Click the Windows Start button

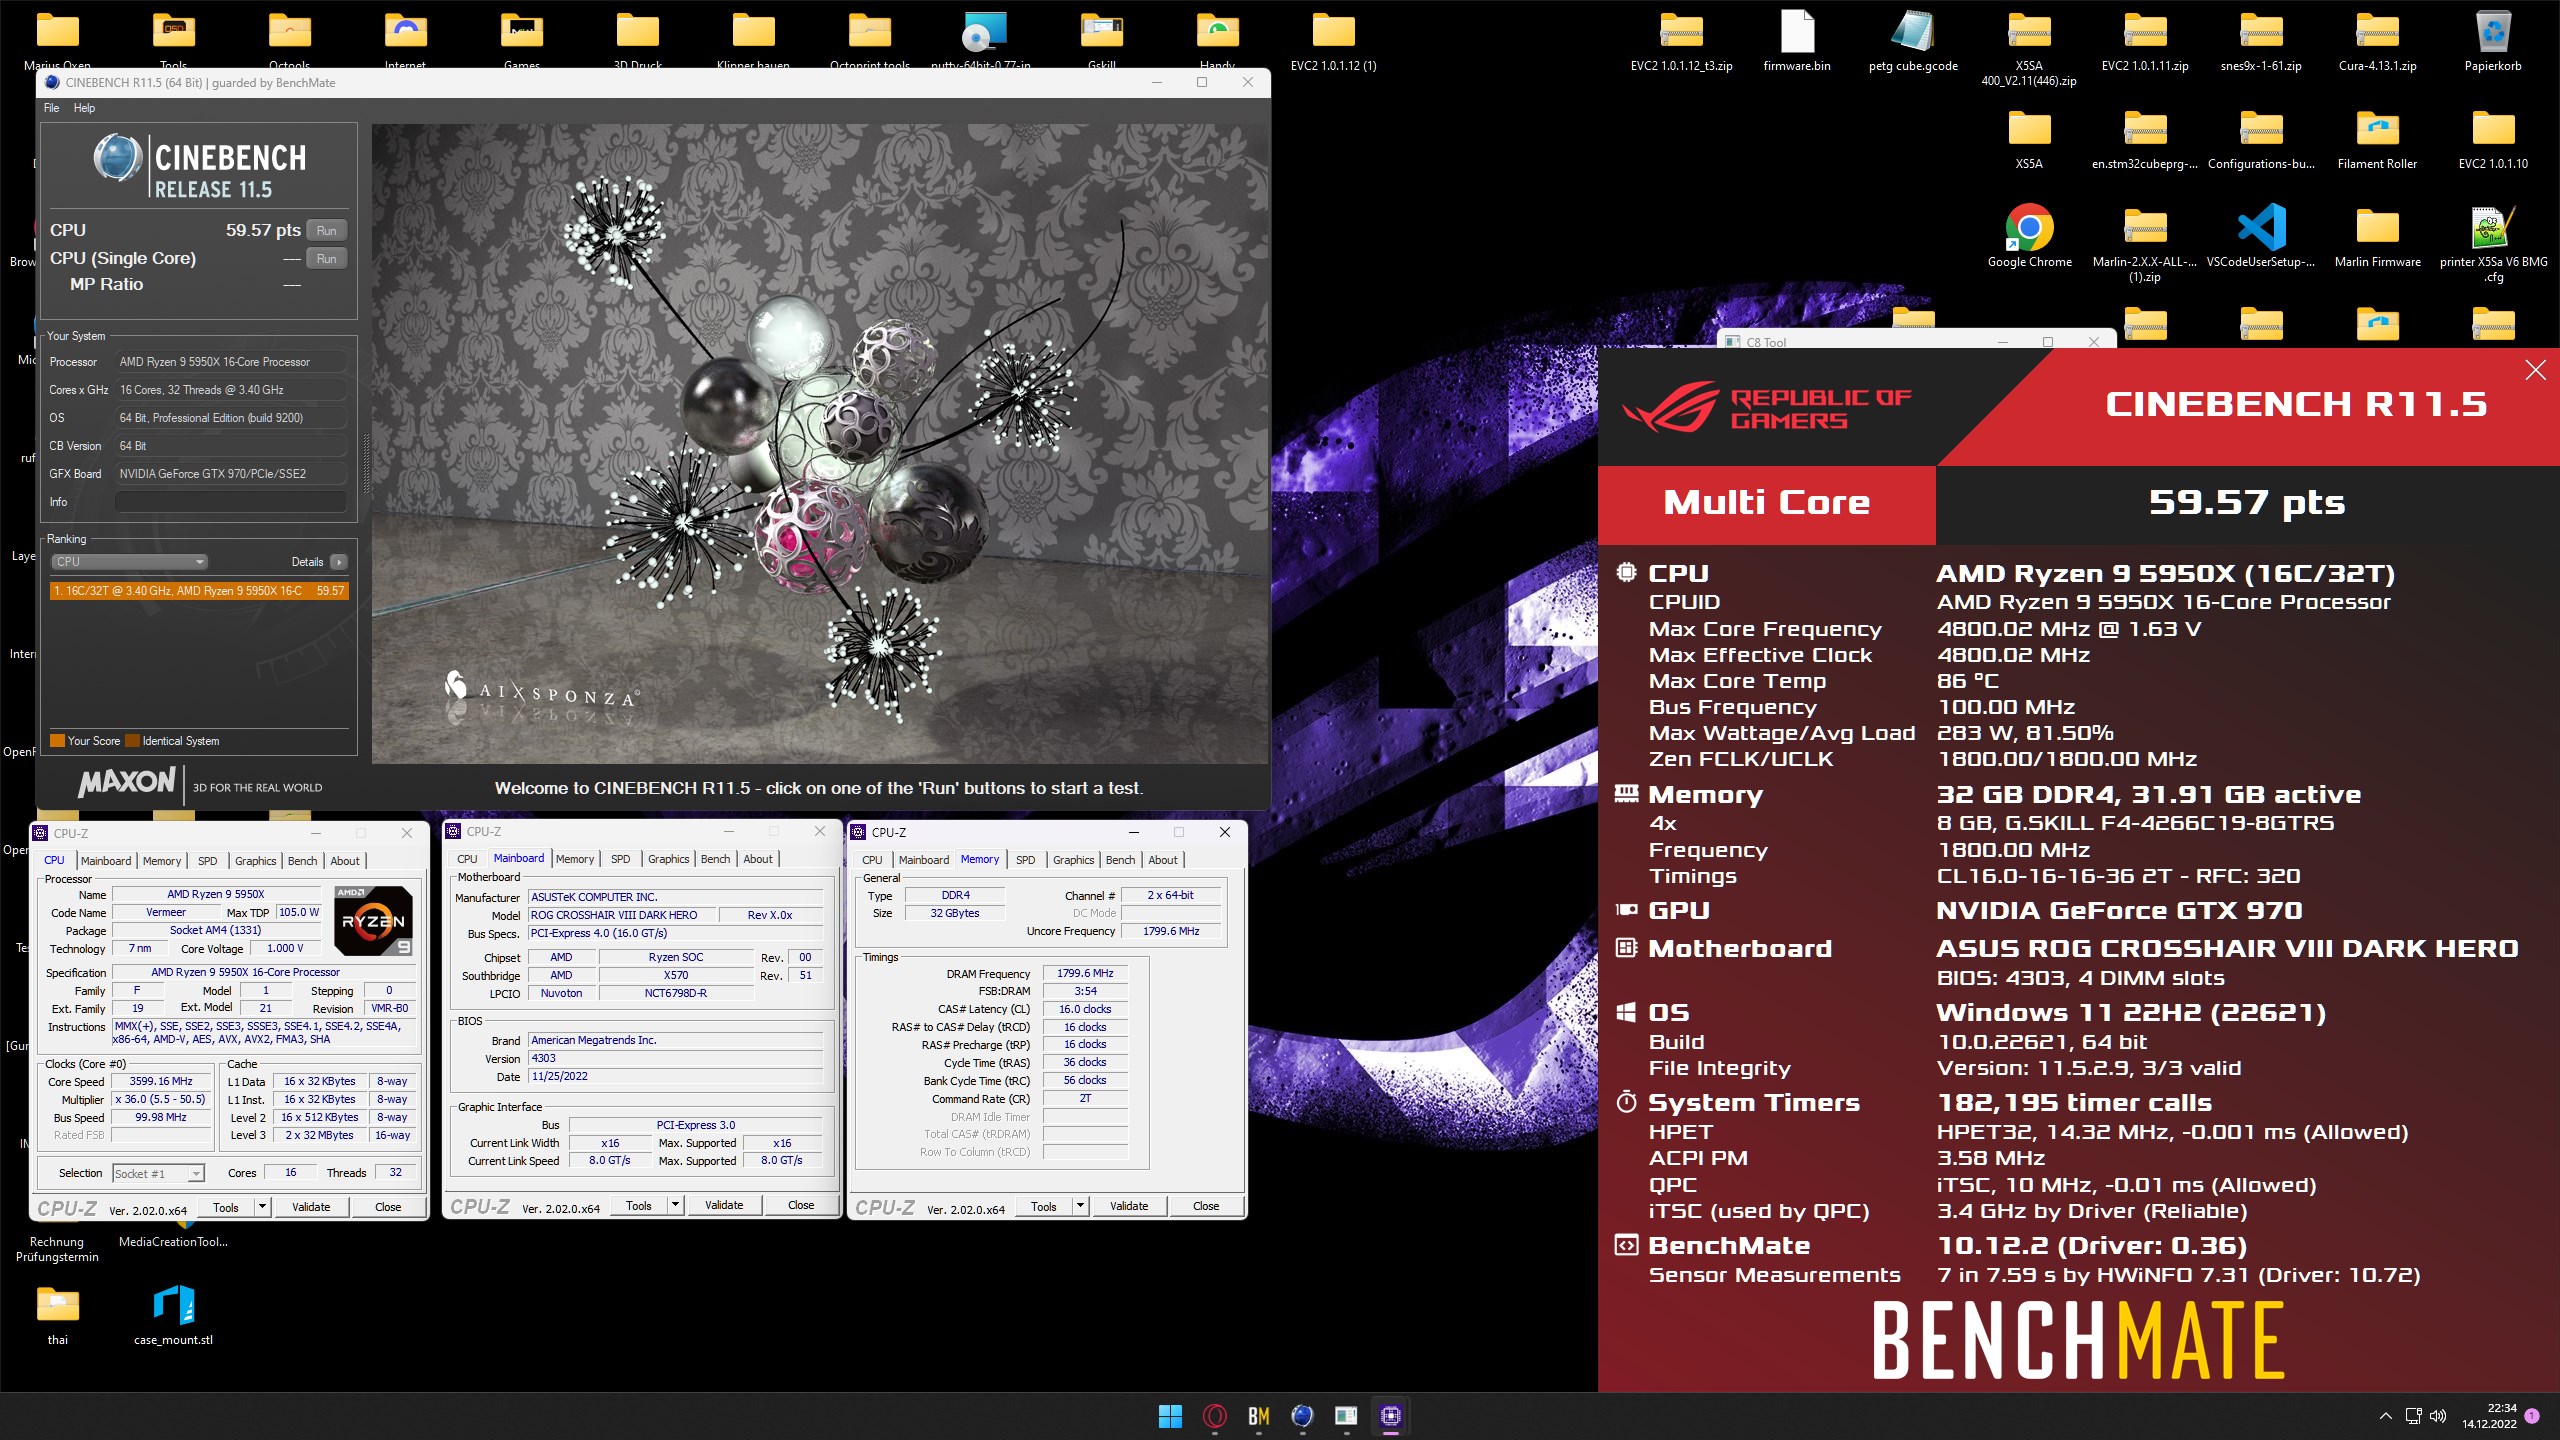1170,1416
